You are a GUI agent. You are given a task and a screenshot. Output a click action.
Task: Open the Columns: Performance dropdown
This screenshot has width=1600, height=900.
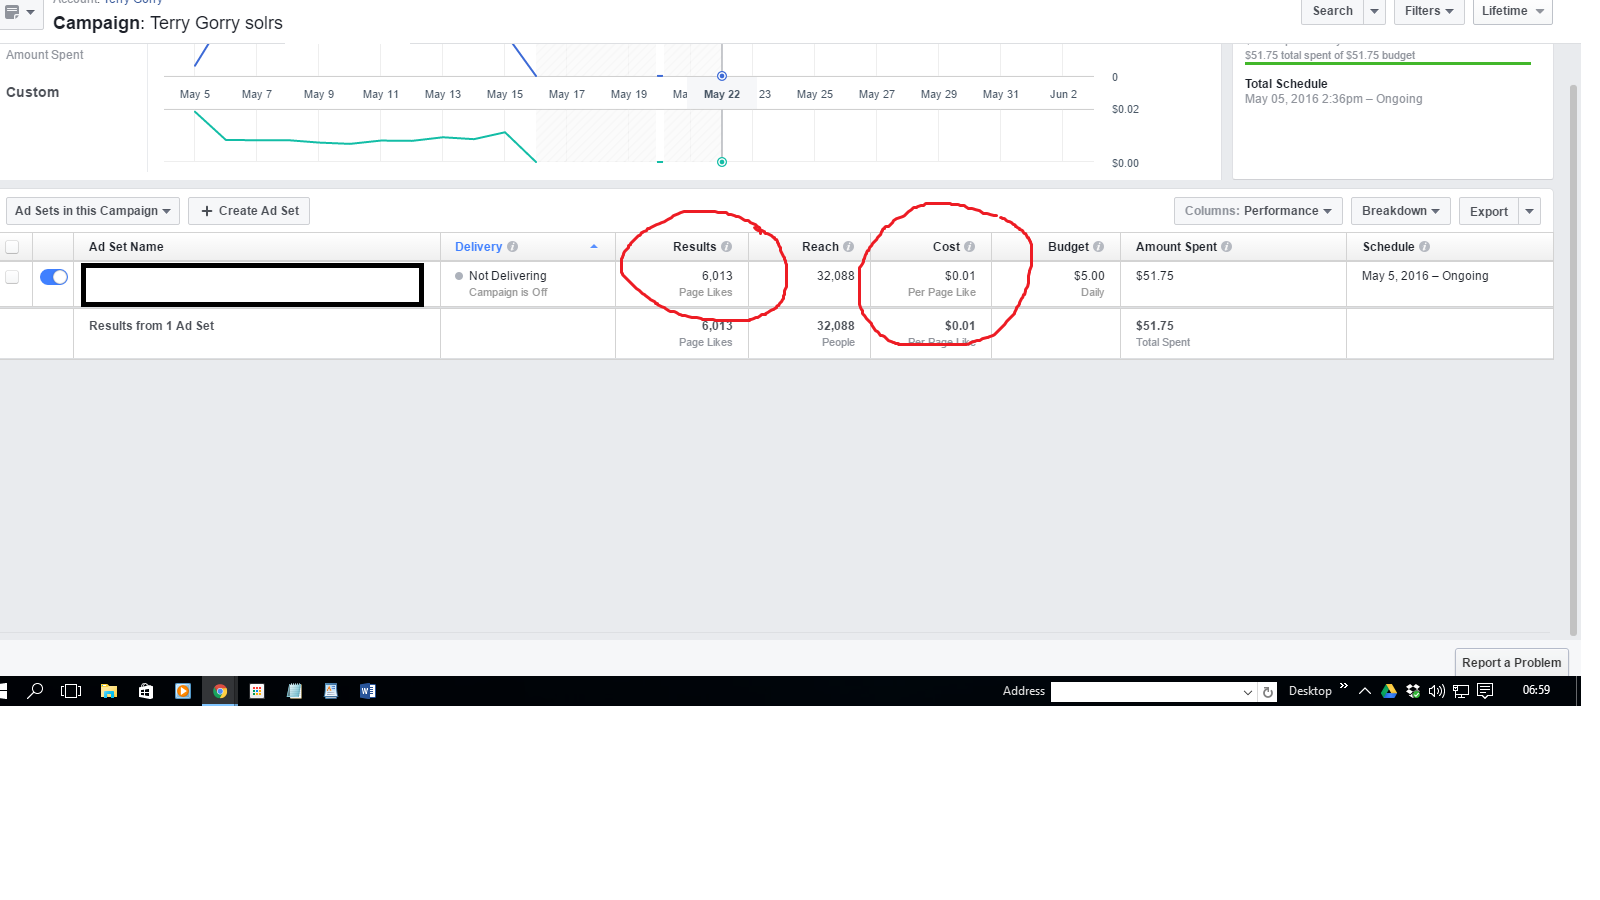coord(1258,211)
